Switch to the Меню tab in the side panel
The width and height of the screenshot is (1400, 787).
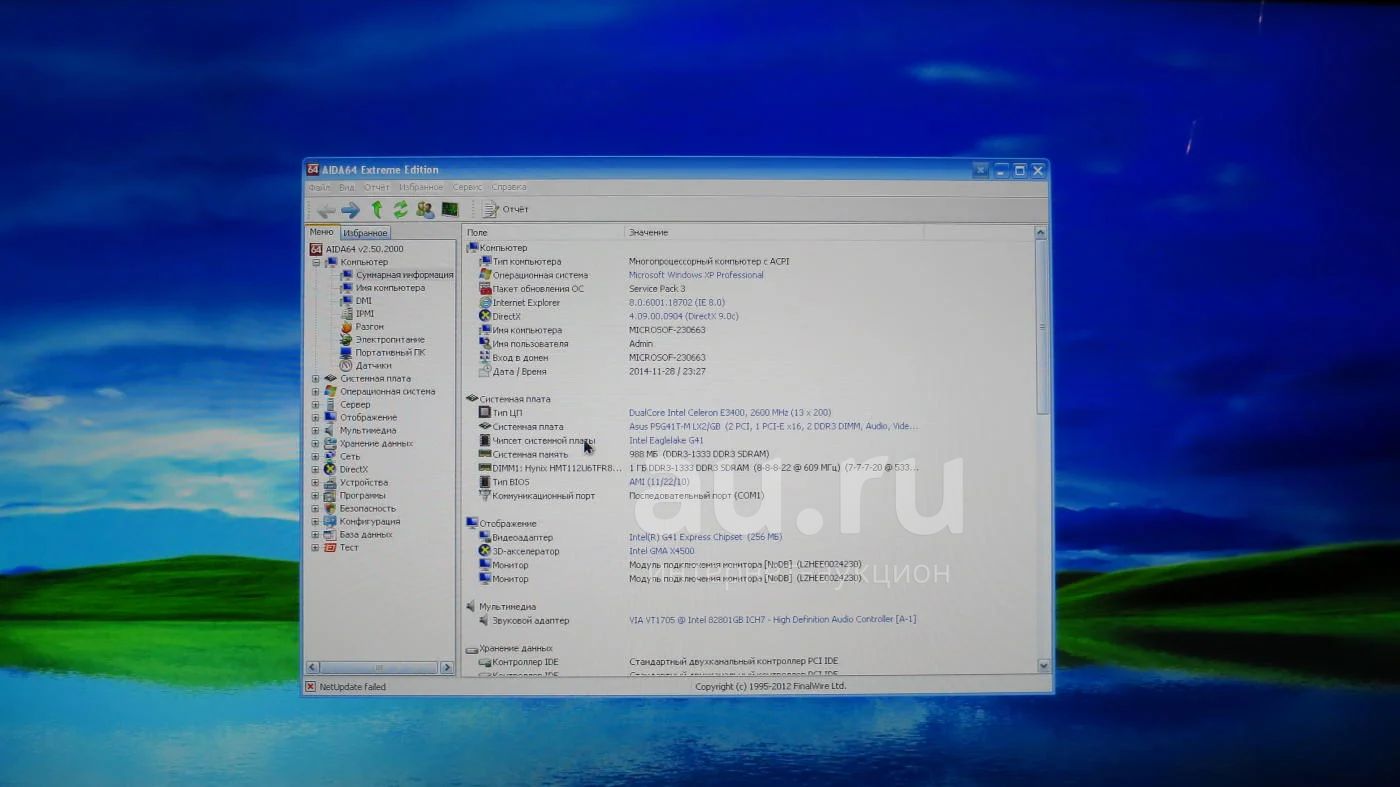[322, 232]
